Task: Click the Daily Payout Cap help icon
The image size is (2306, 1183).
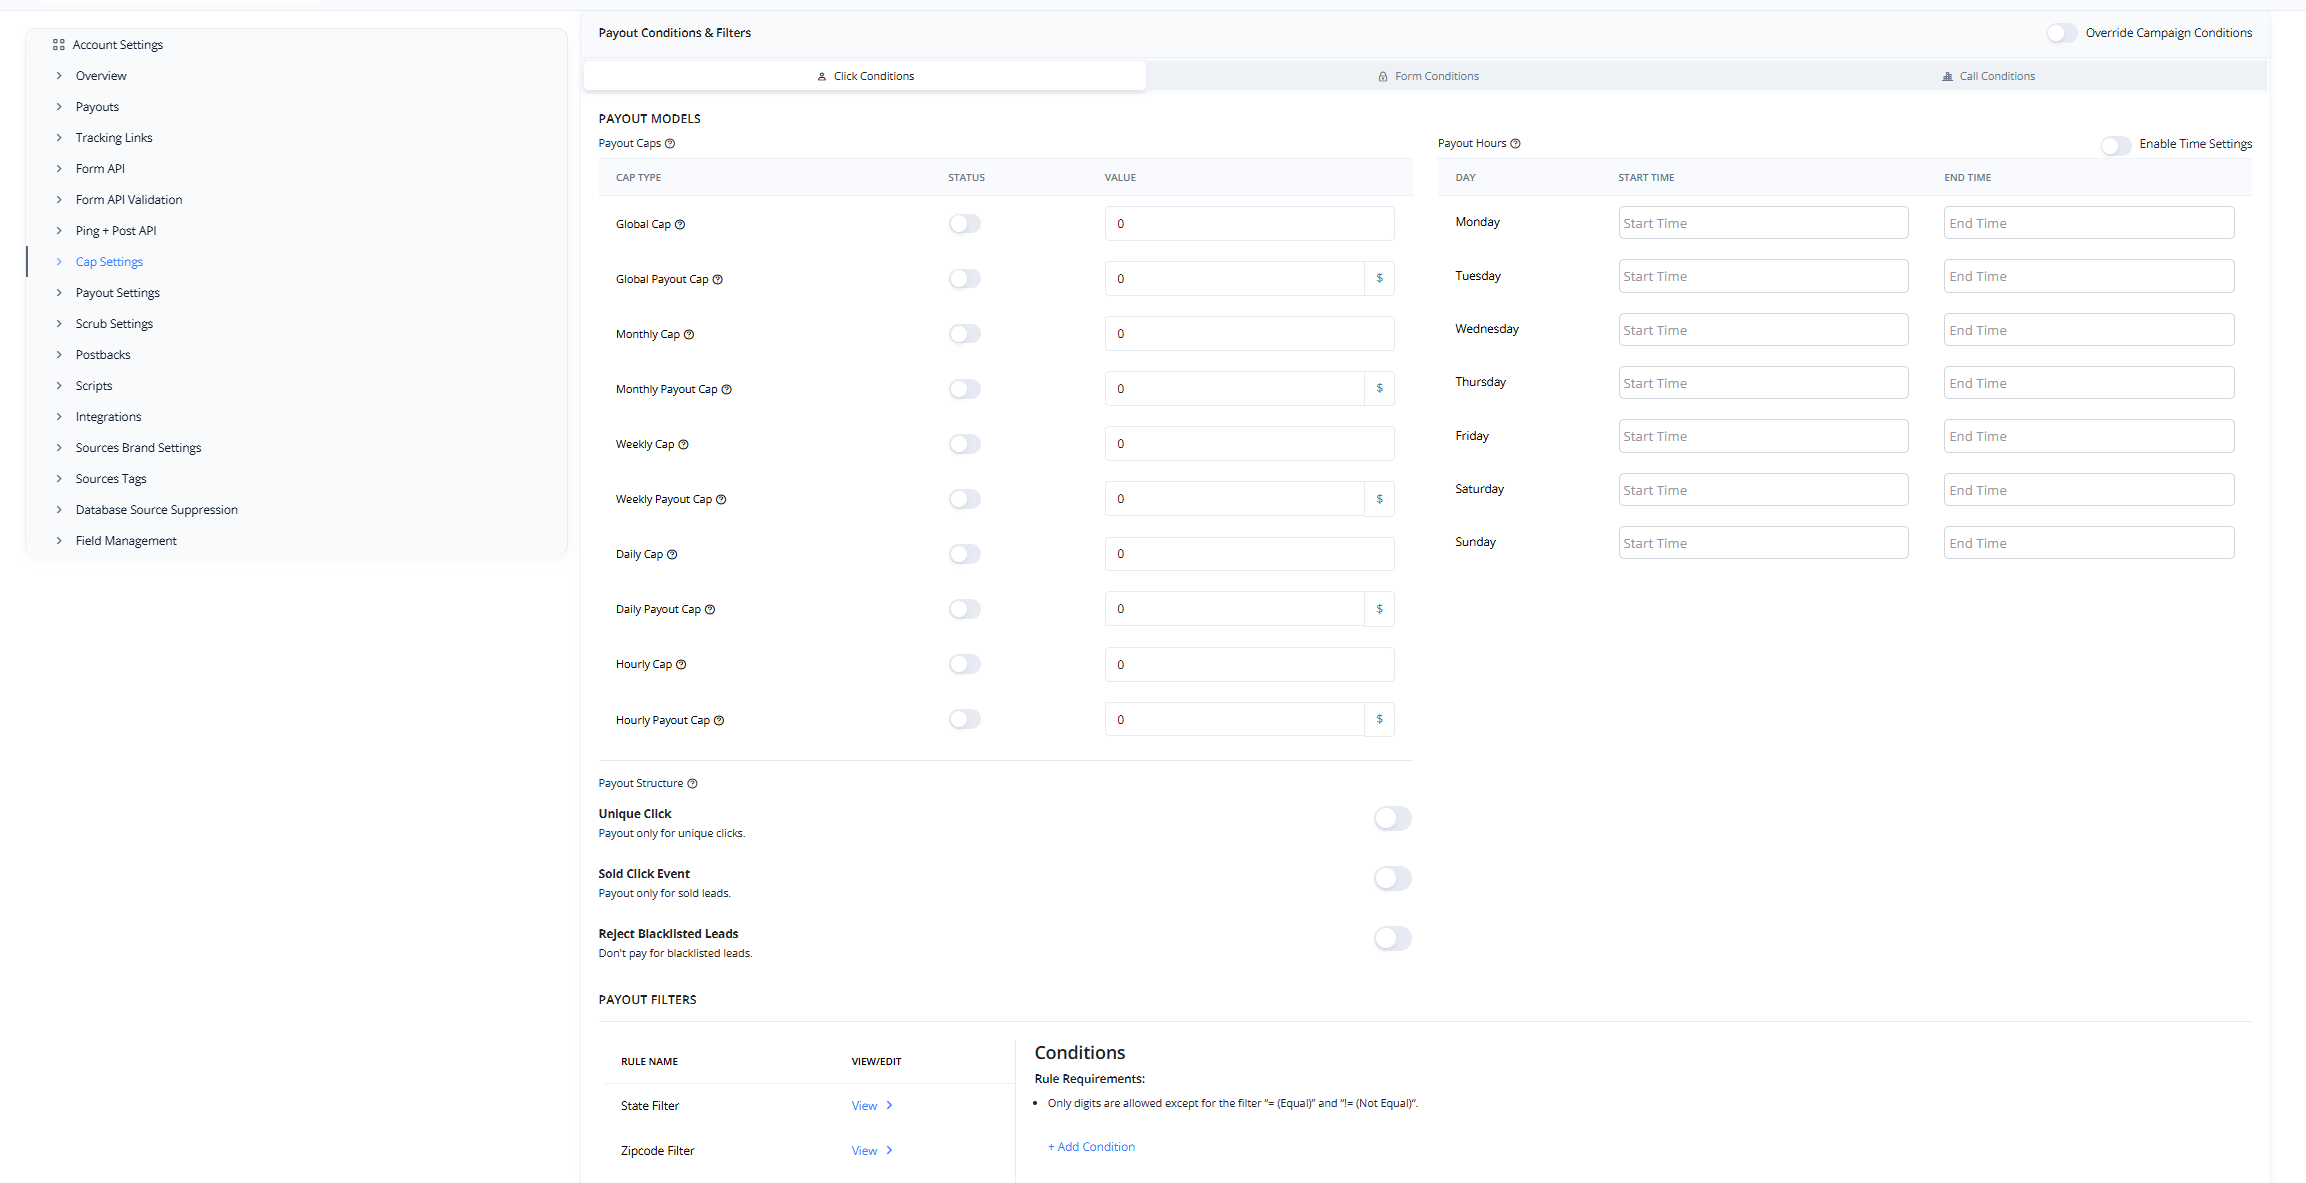Action: tap(710, 609)
